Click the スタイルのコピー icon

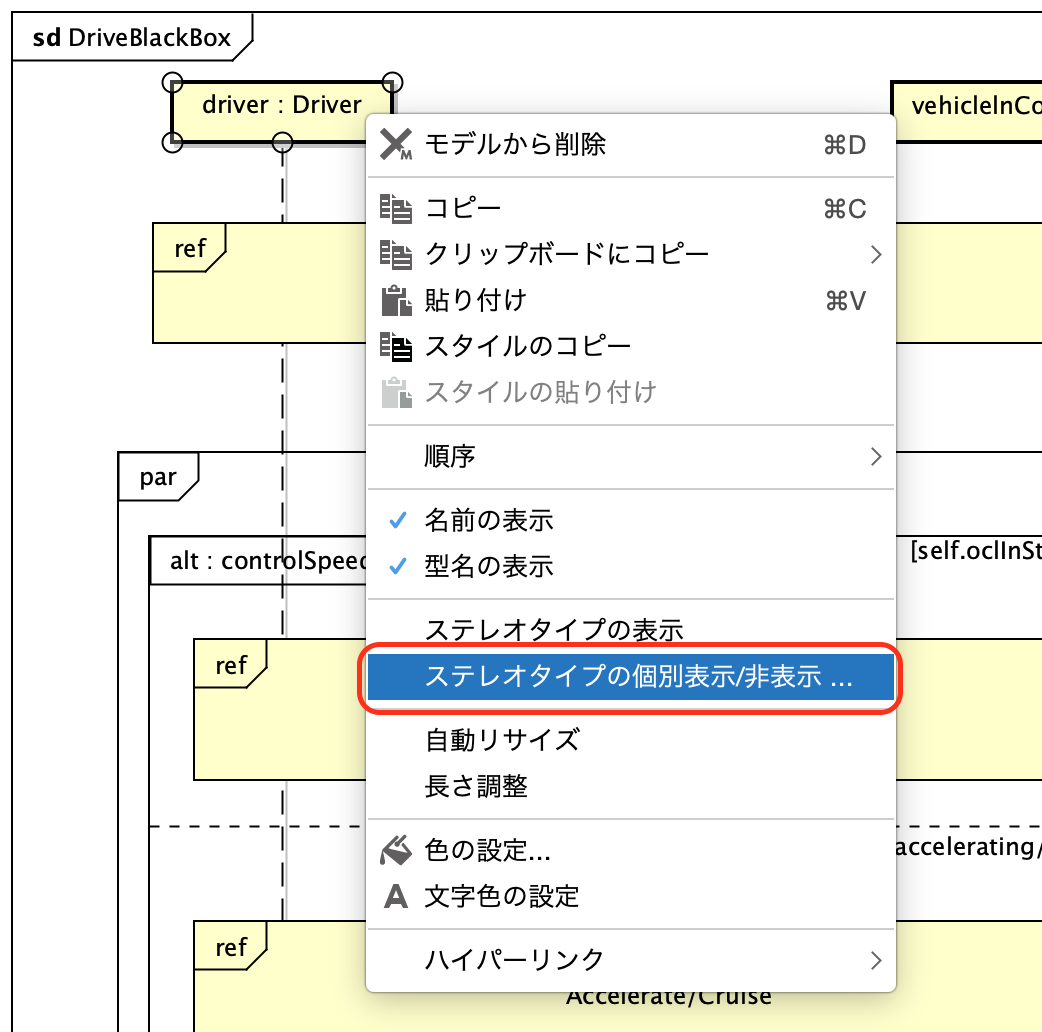coord(396,347)
